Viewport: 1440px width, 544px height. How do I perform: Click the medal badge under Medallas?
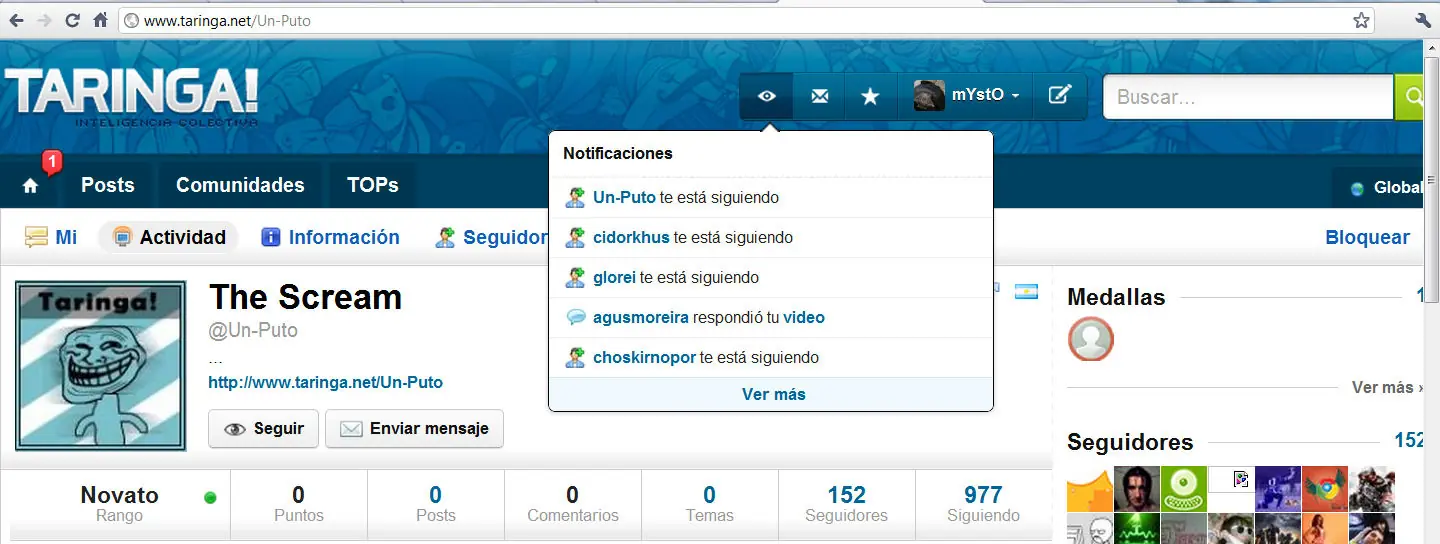pyautogui.click(x=1090, y=339)
